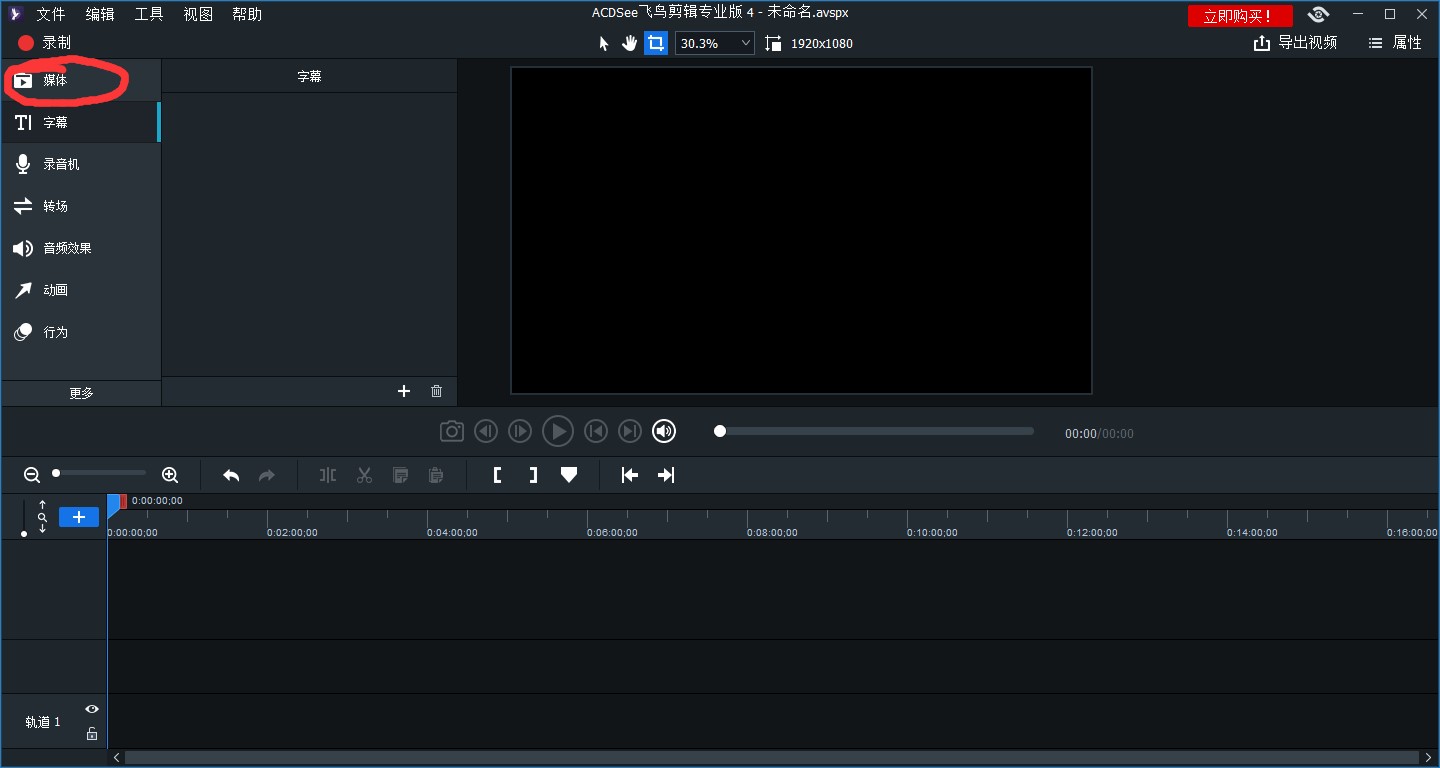Select the hand pan tool

(629, 43)
